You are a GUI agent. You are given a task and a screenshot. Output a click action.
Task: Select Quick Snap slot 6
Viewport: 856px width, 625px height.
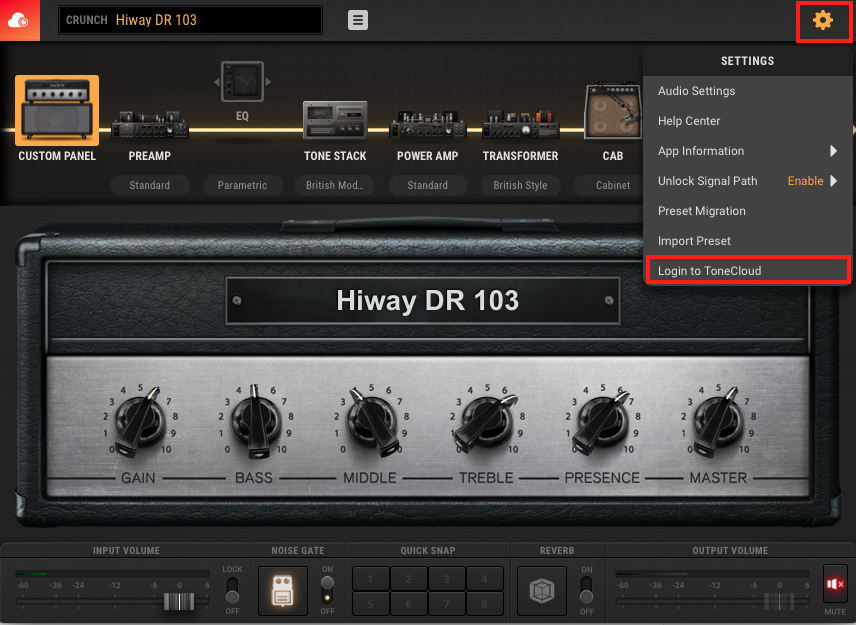click(x=408, y=604)
